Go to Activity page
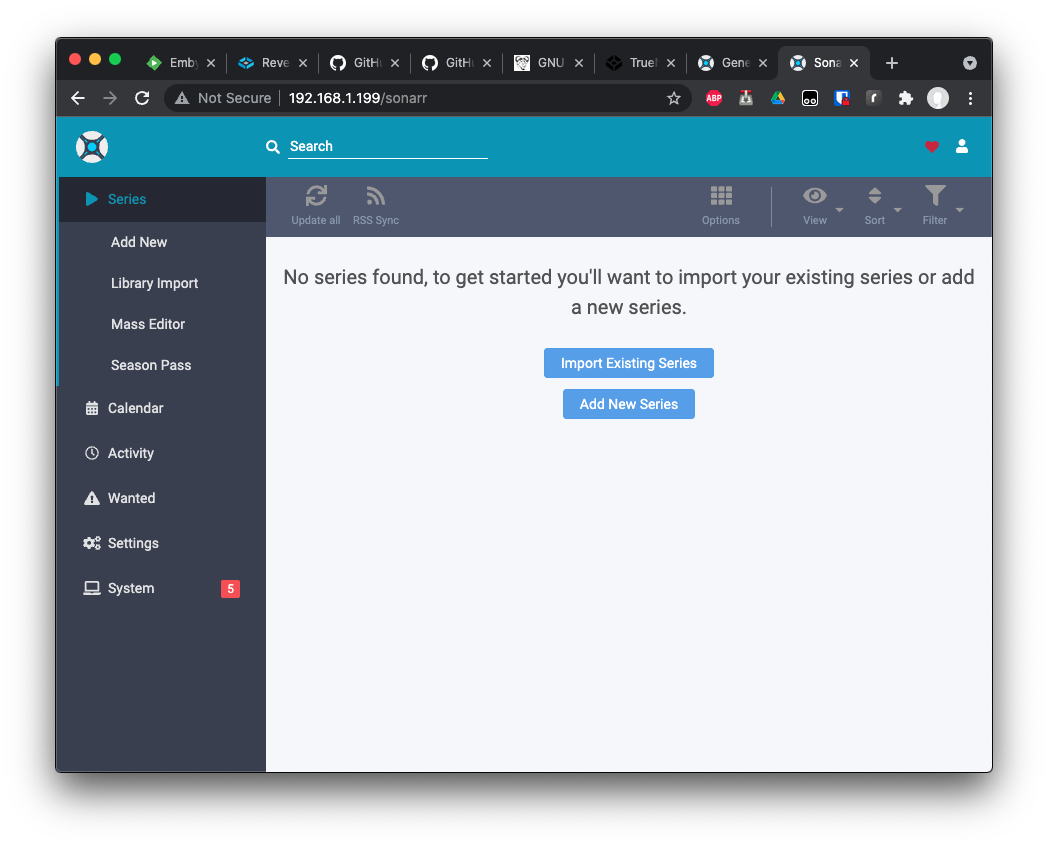Image resolution: width=1048 pixels, height=846 pixels. 162,453
